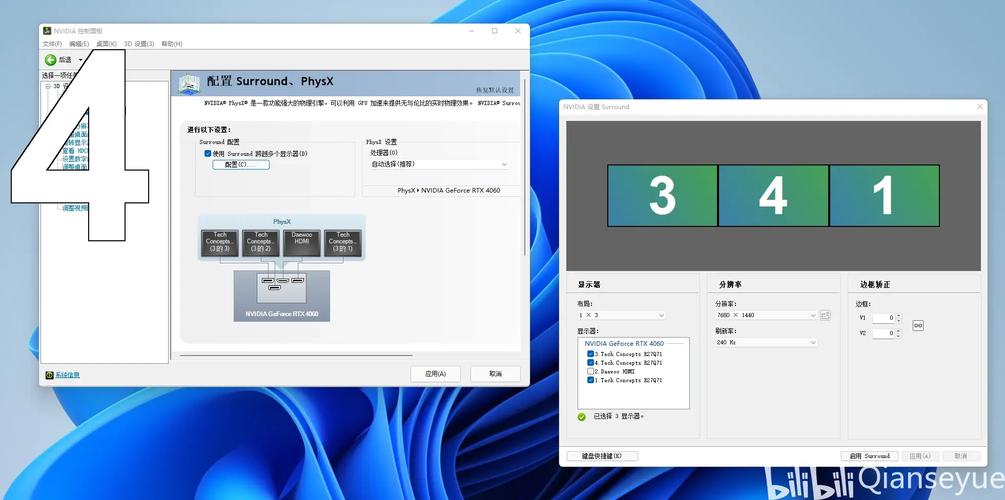Click 取消 in the NVIDIA Control Panel
The height and width of the screenshot is (500, 1005).
[495, 374]
